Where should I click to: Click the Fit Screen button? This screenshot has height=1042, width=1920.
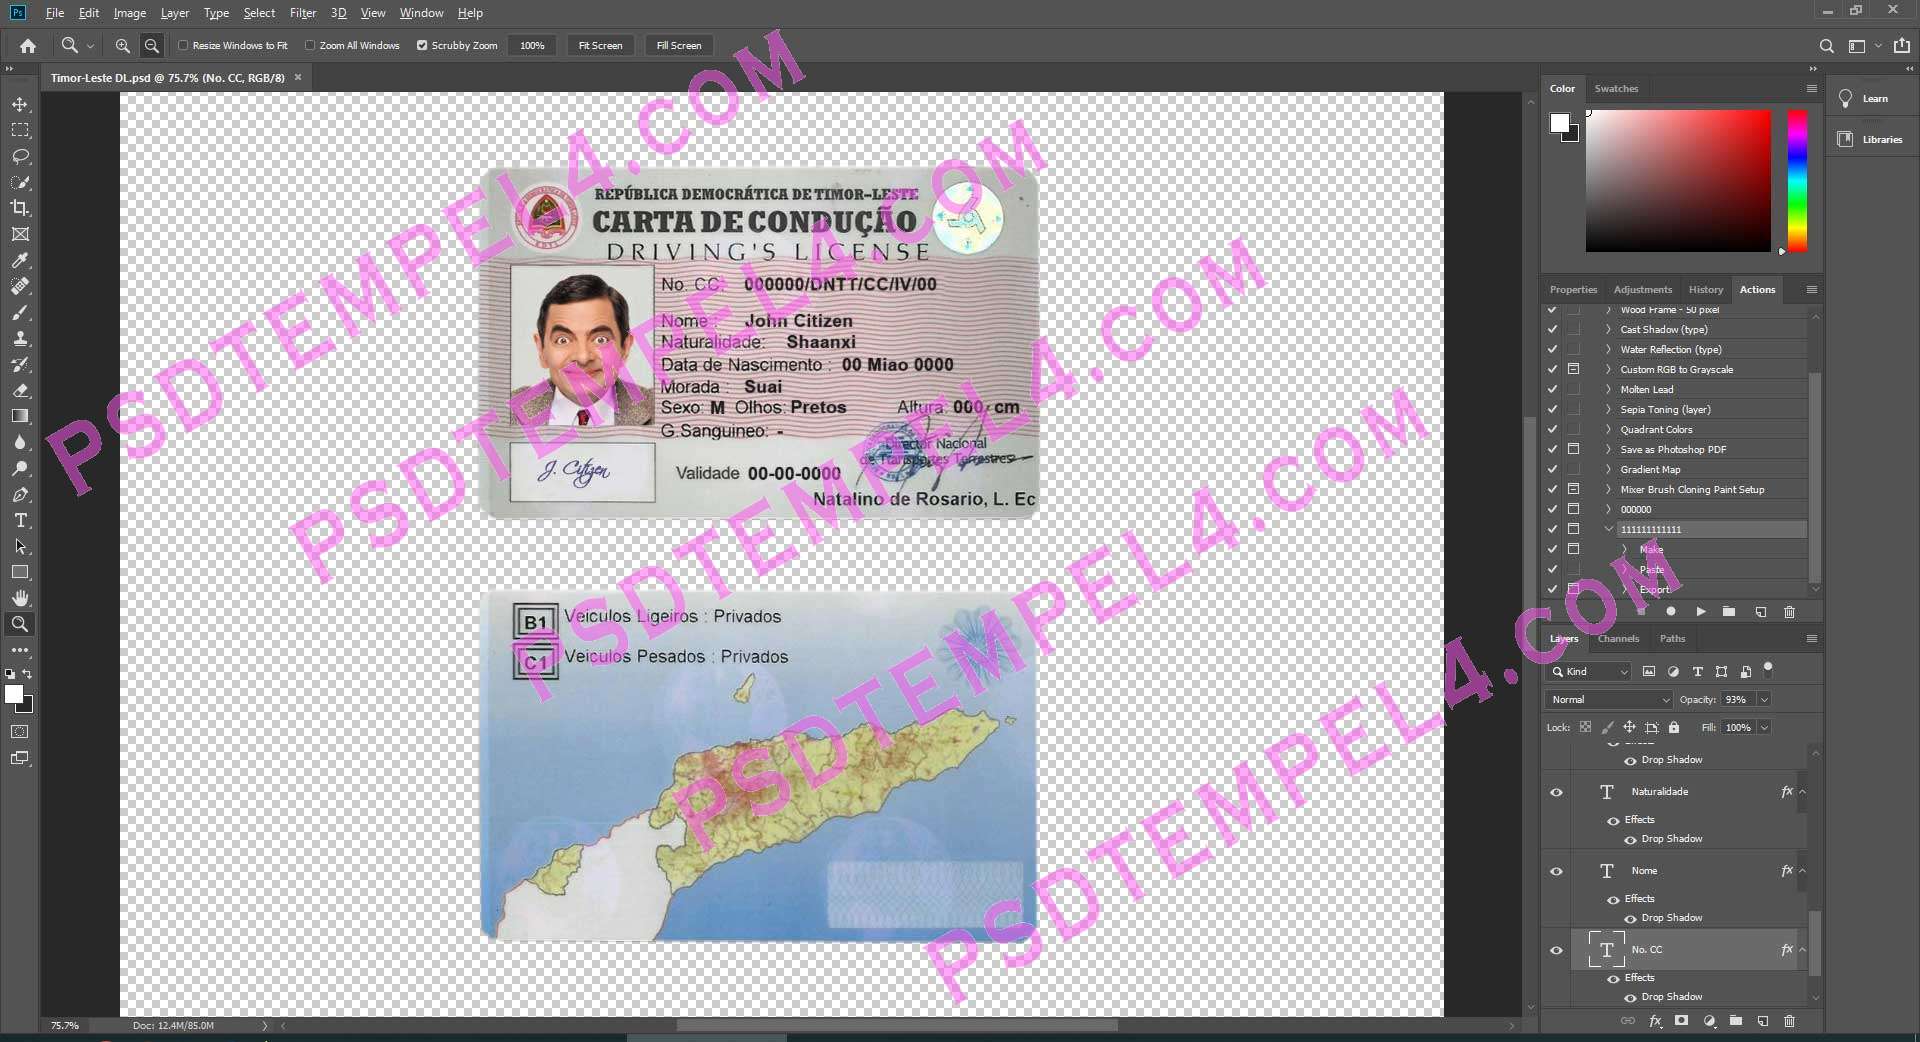click(x=600, y=46)
